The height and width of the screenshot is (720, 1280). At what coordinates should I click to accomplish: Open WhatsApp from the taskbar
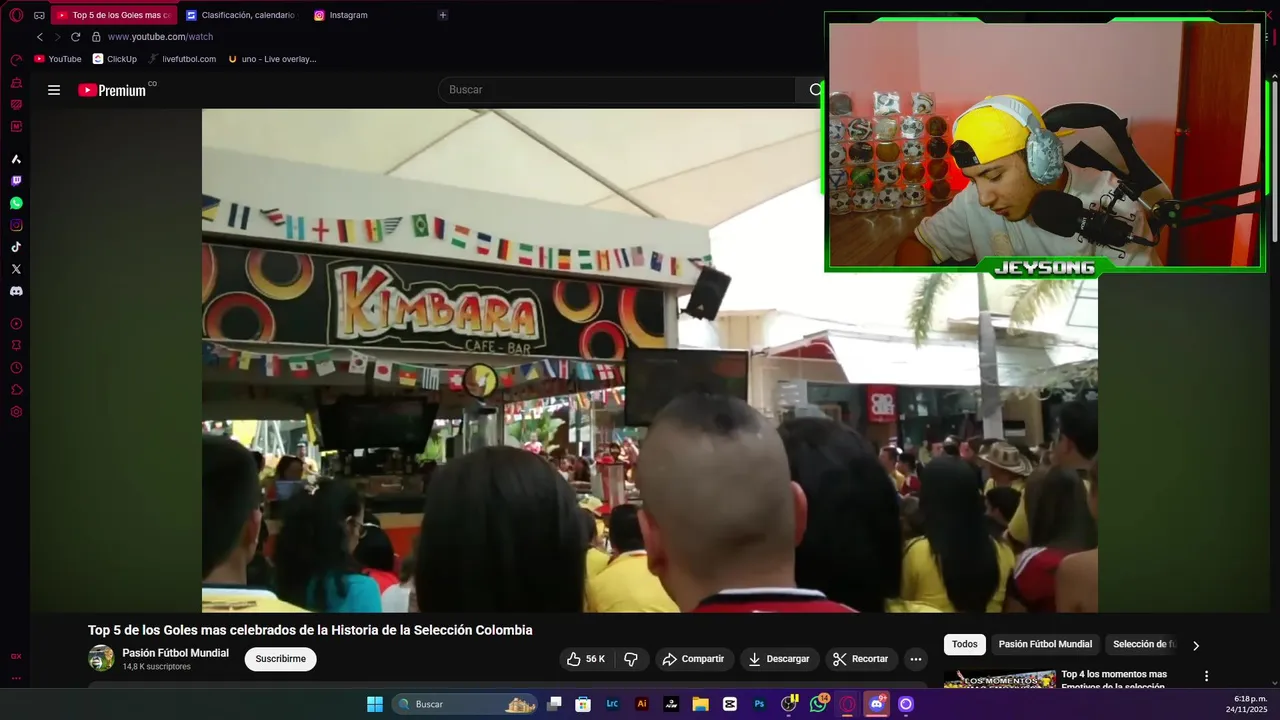819,704
